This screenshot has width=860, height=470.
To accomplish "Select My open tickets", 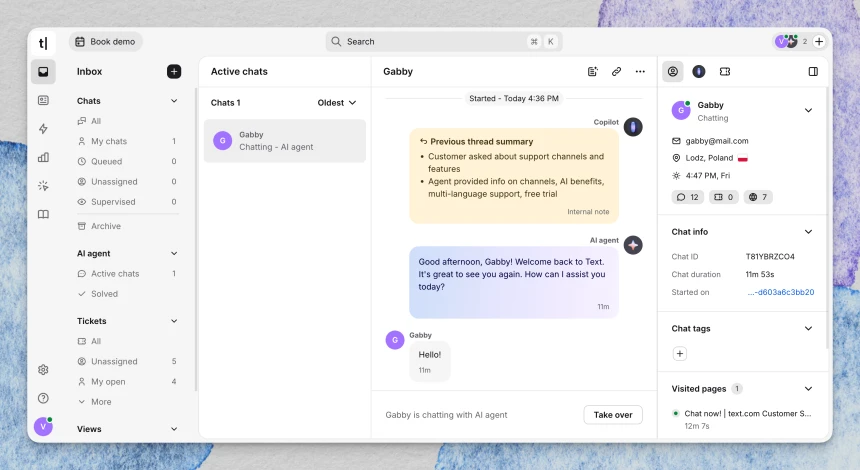I will point(127,382).
